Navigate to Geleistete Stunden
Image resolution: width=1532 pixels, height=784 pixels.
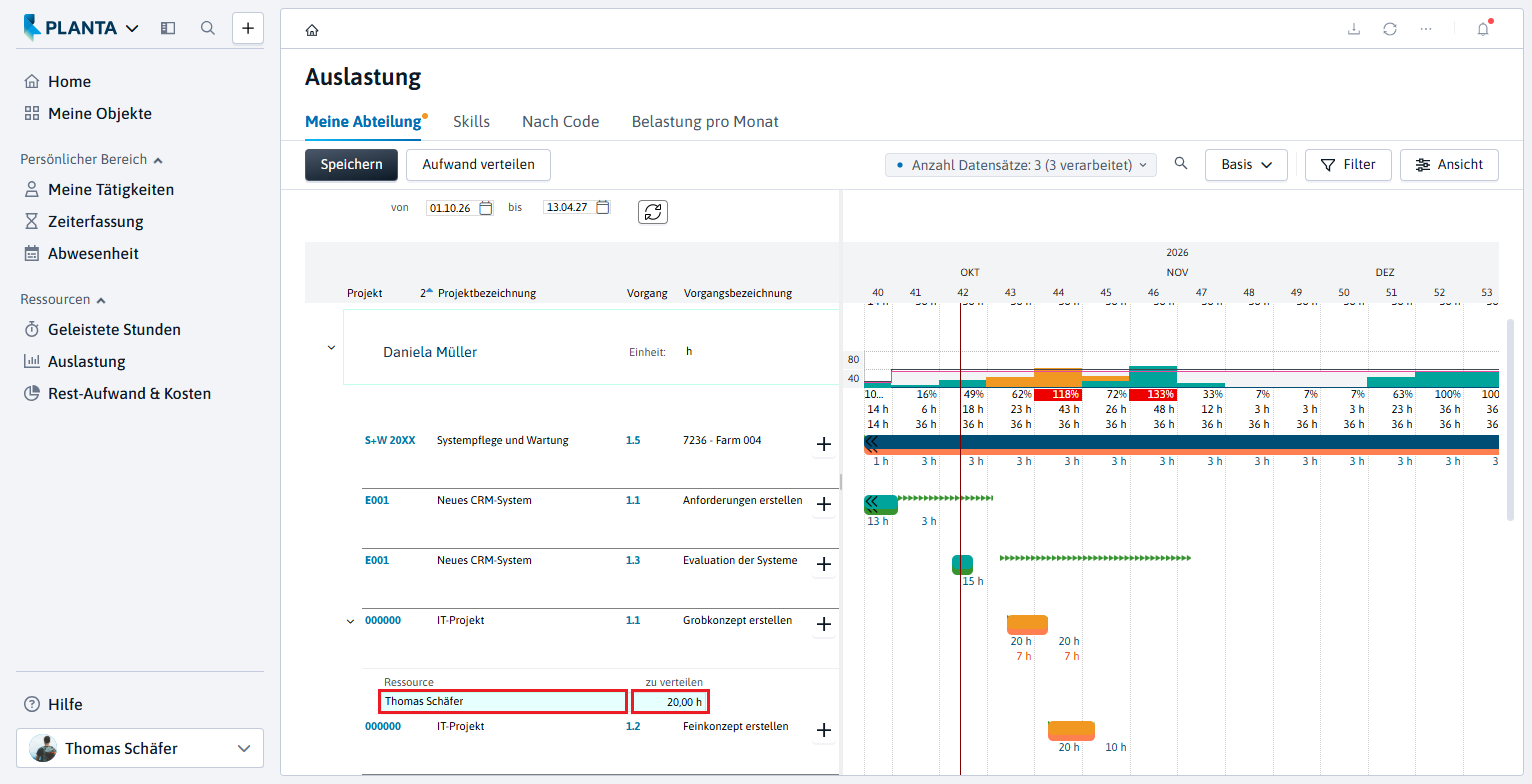114,330
